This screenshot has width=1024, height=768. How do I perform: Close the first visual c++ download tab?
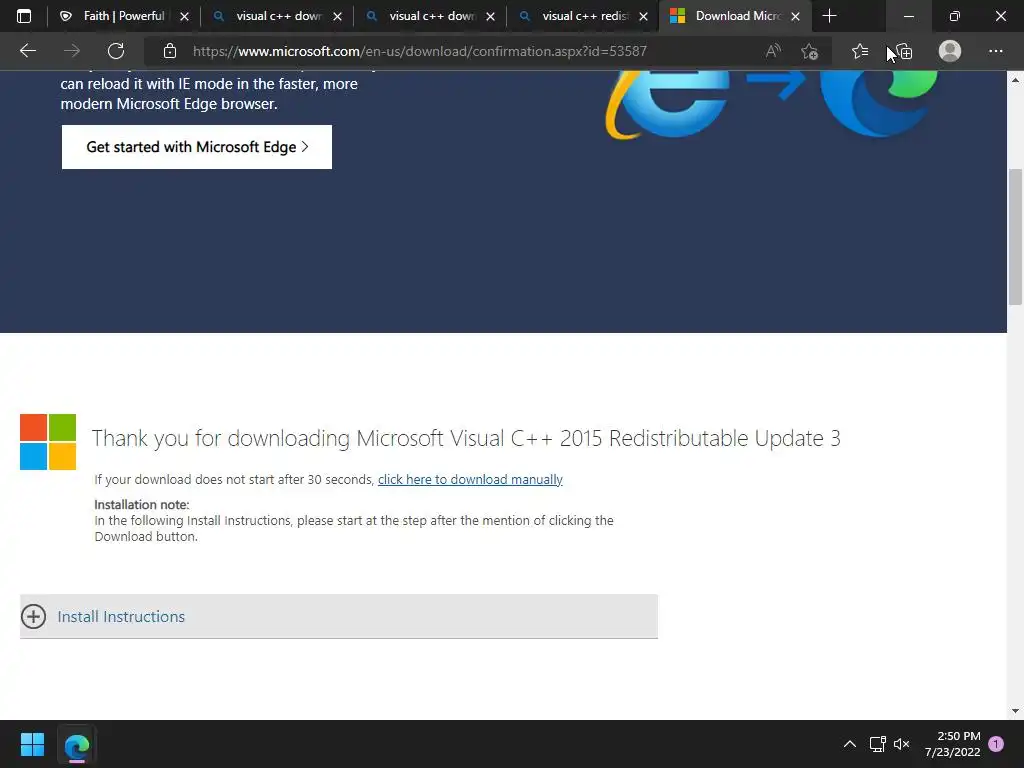[x=337, y=16]
